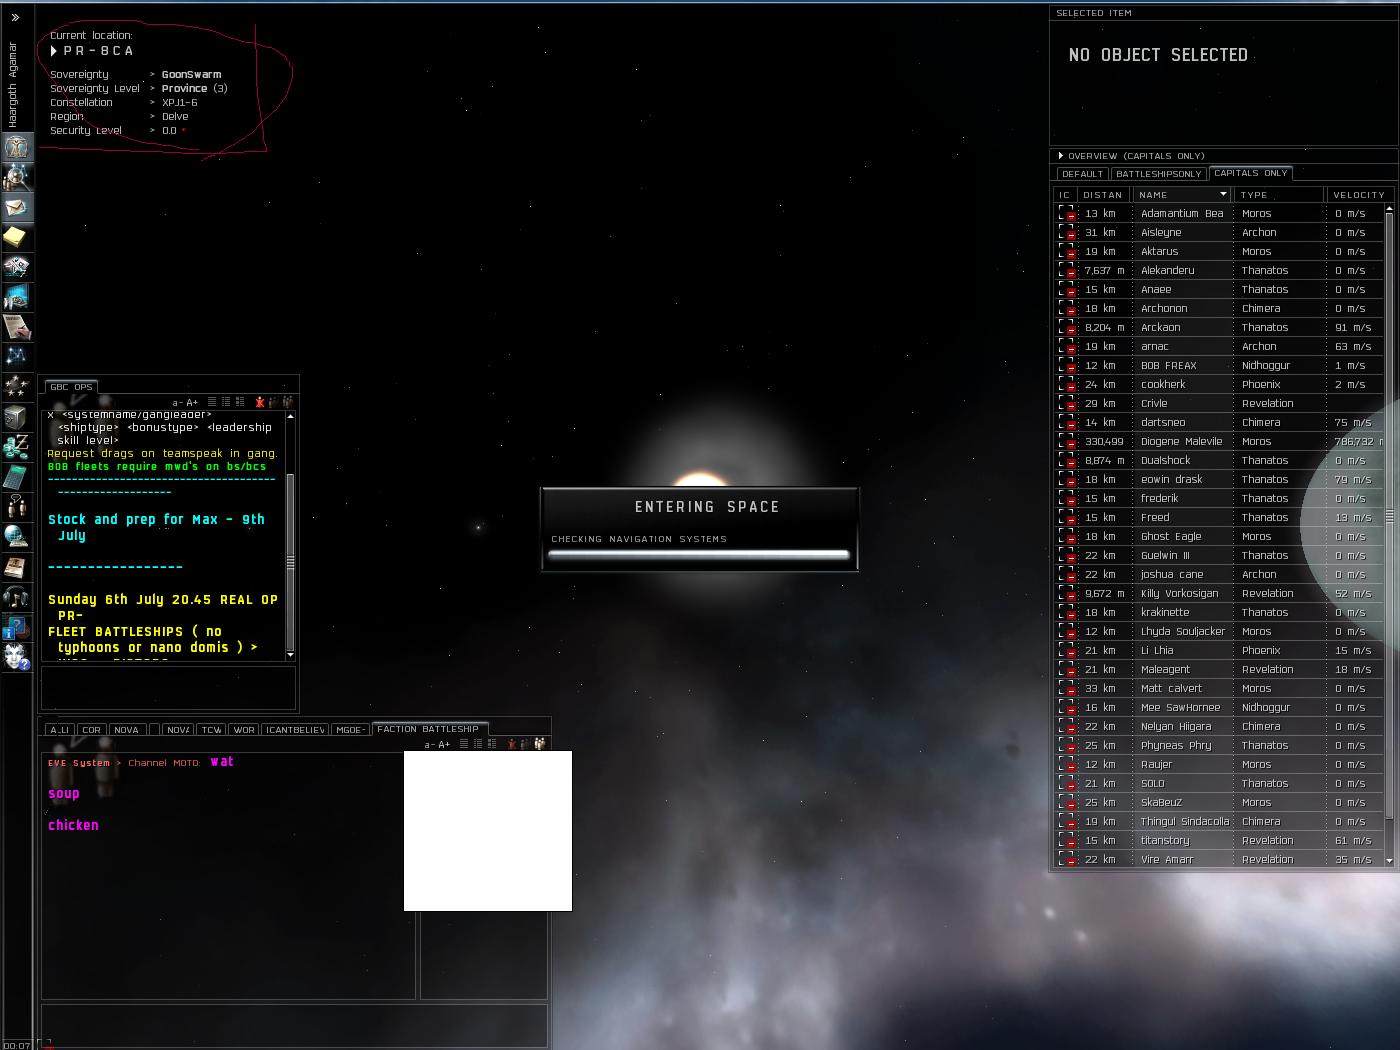This screenshot has width=1400, height=1050.
Task: Click overview scrollbar up arrow
Action: pyautogui.click(x=1389, y=211)
